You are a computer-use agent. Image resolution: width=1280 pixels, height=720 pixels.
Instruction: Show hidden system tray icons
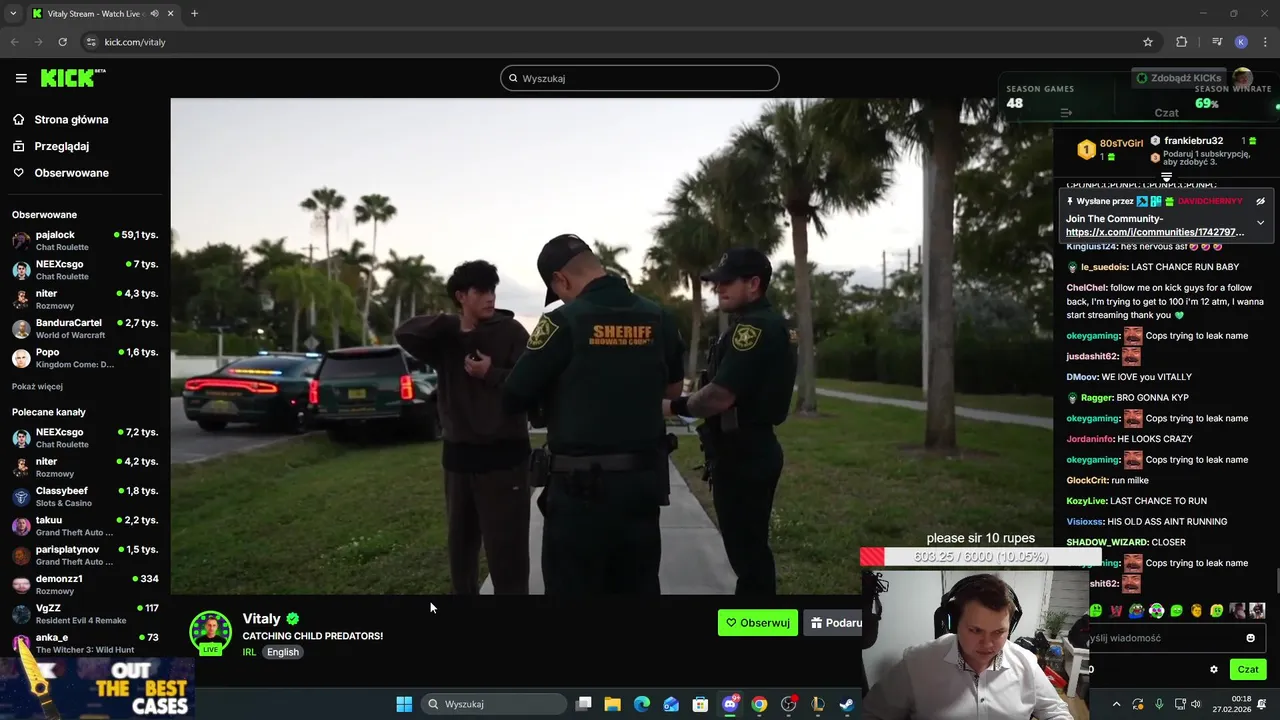(1116, 704)
